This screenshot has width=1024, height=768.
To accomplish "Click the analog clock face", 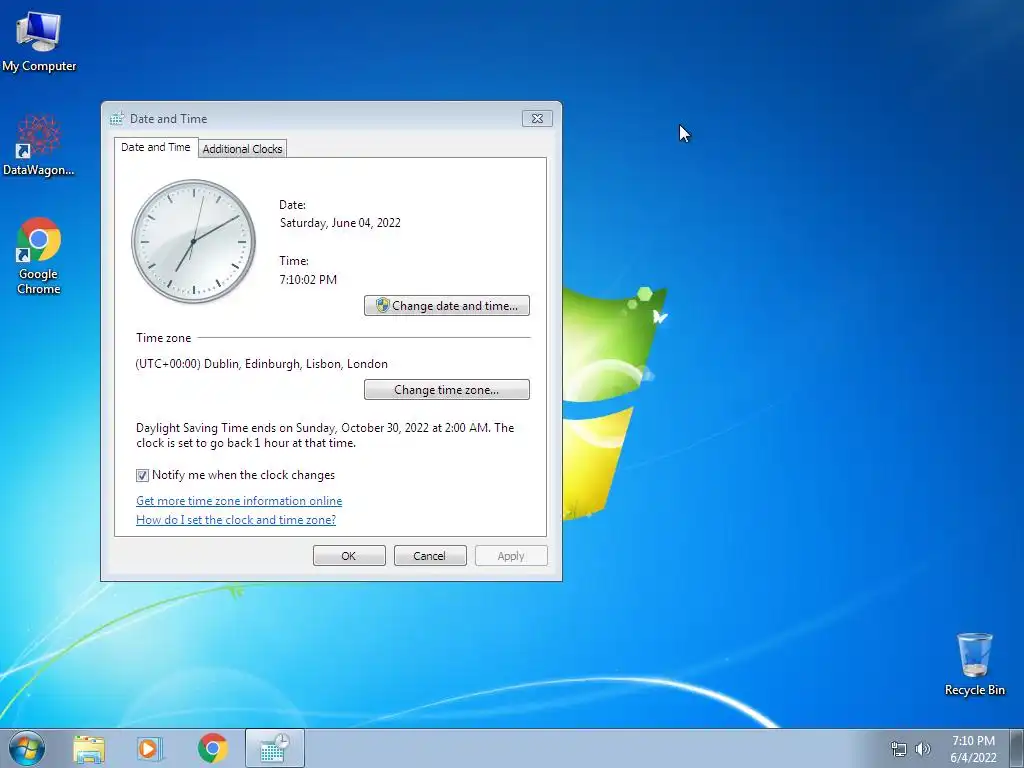I will pos(193,242).
